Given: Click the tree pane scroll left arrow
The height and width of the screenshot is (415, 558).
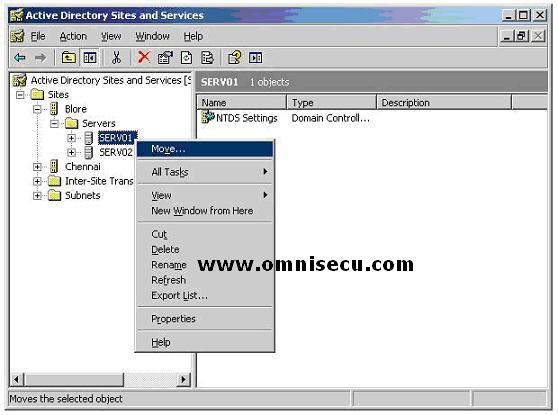Looking at the screenshot, I should 16,379.
